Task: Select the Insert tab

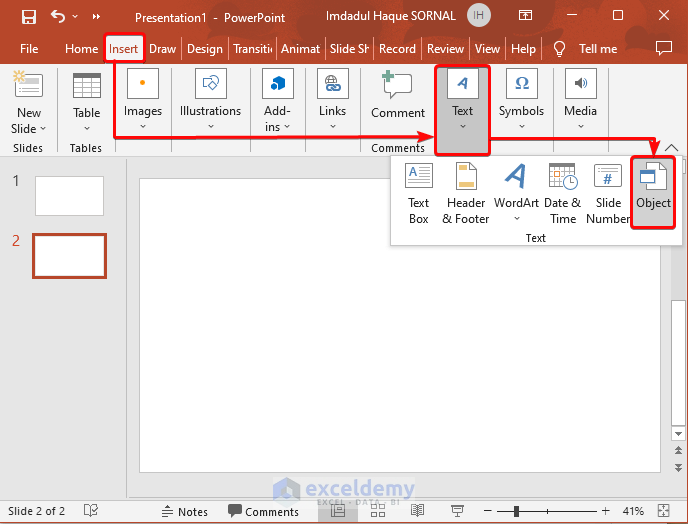Action: click(x=123, y=49)
